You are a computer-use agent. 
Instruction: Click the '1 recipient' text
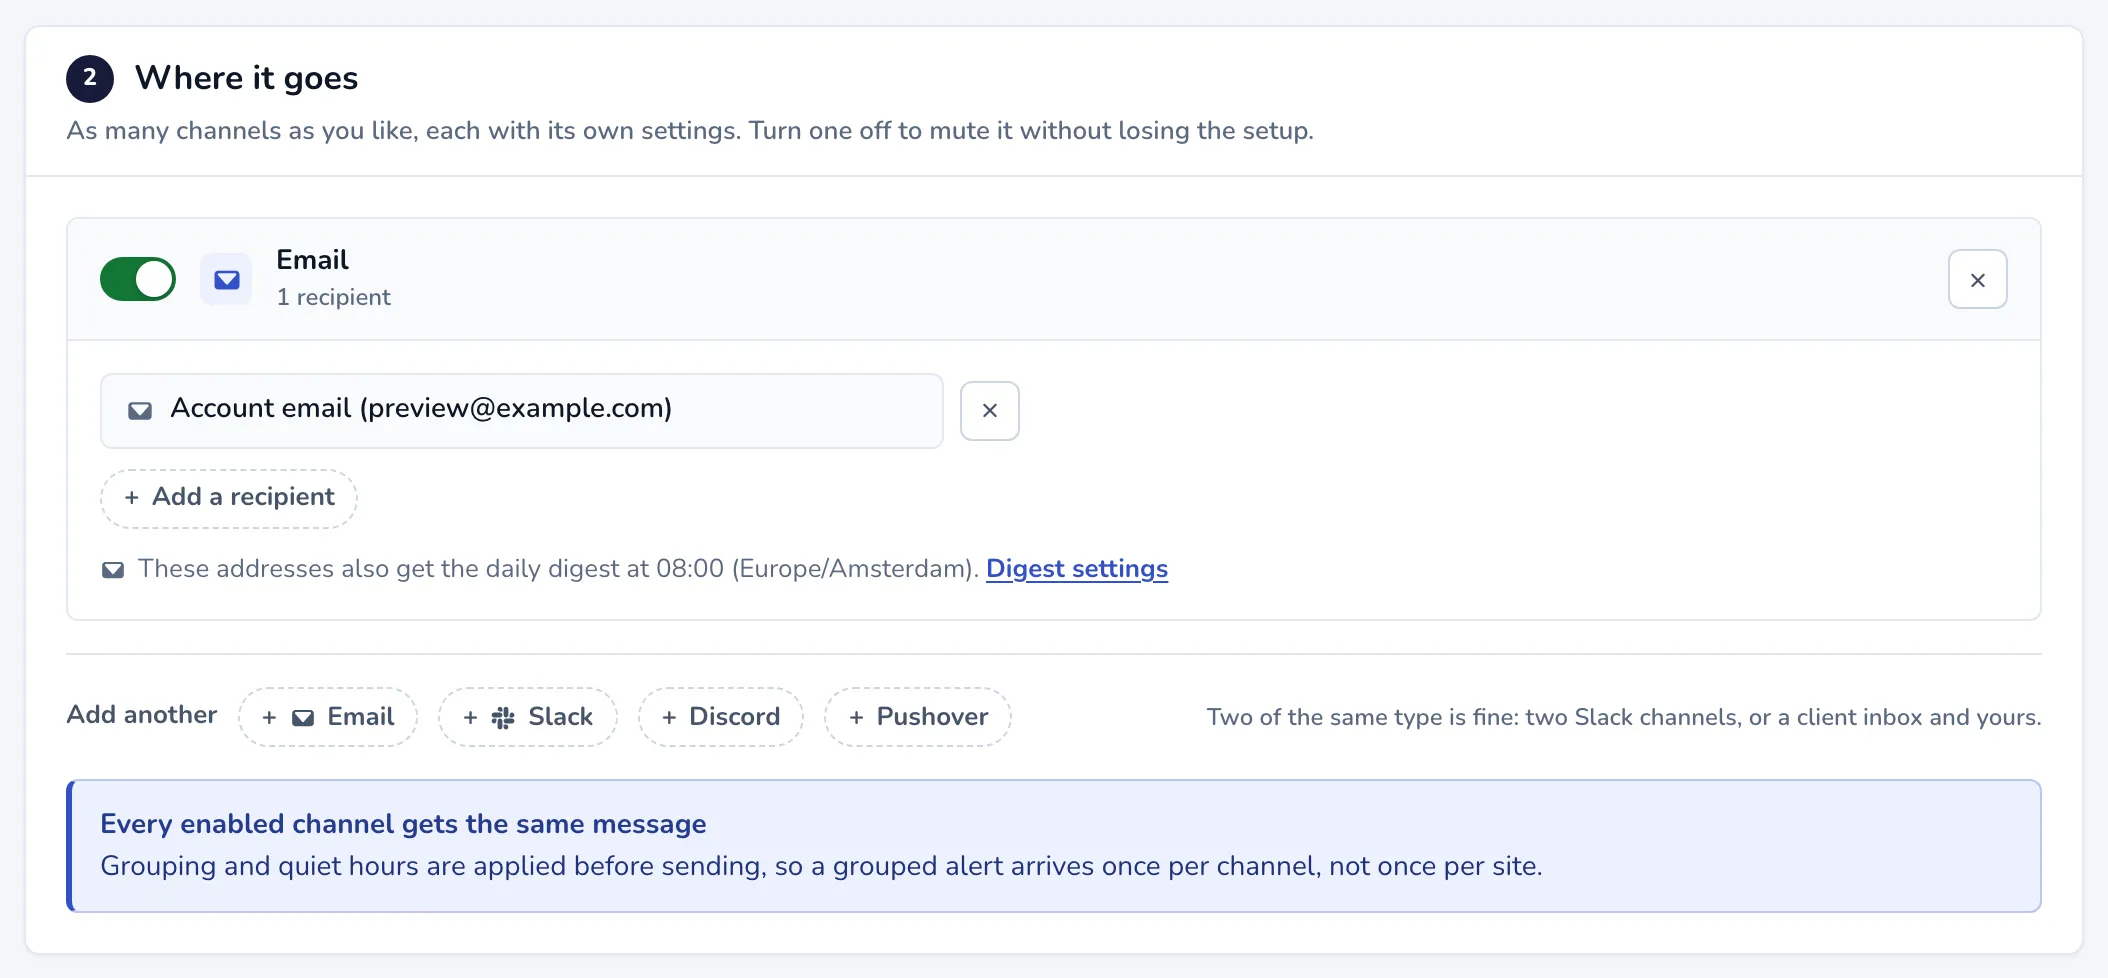[333, 297]
